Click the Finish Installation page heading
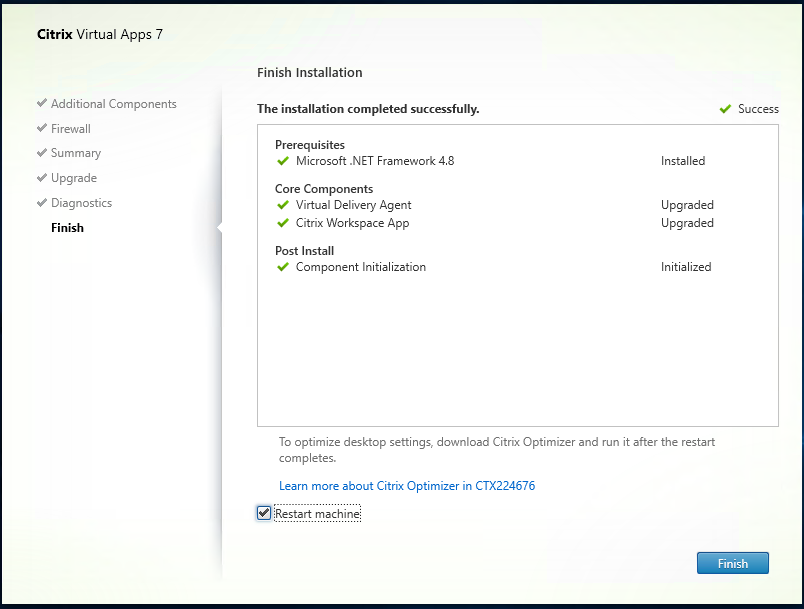 [310, 72]
